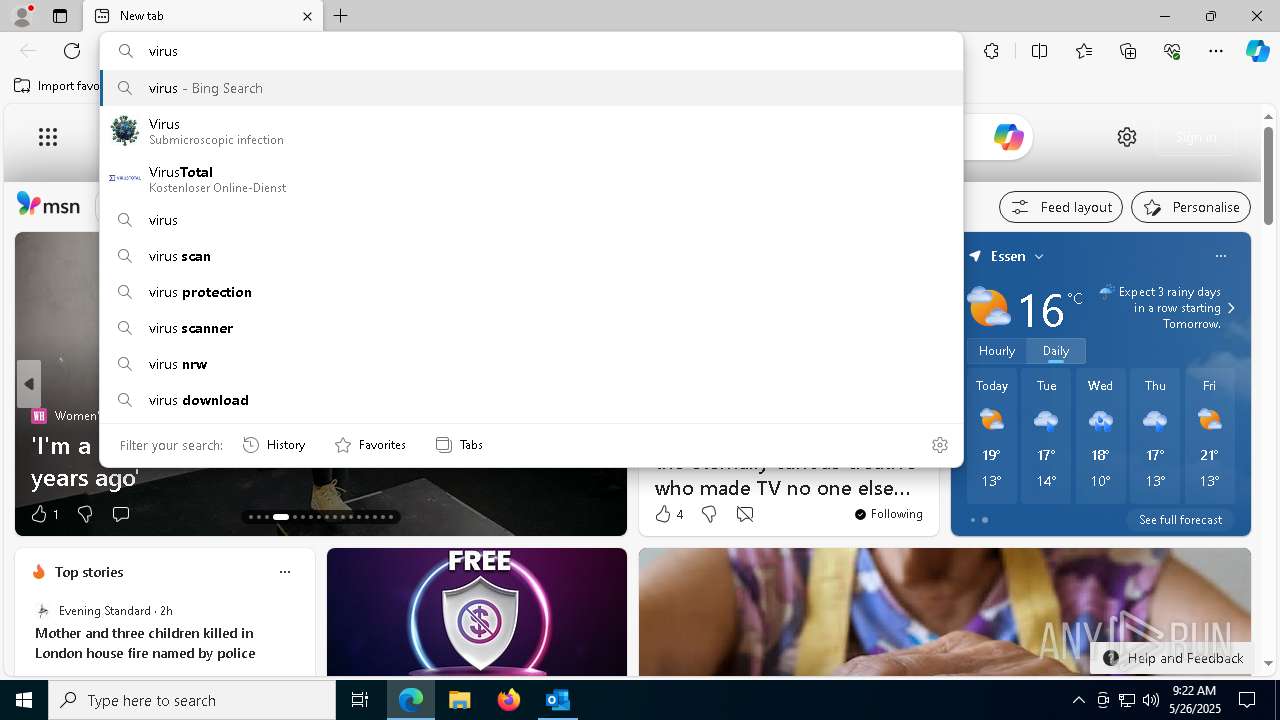This screenshot has height=720, width=1280.
Task: Click See full forecast link
Action: click(x=1180, y=520)
